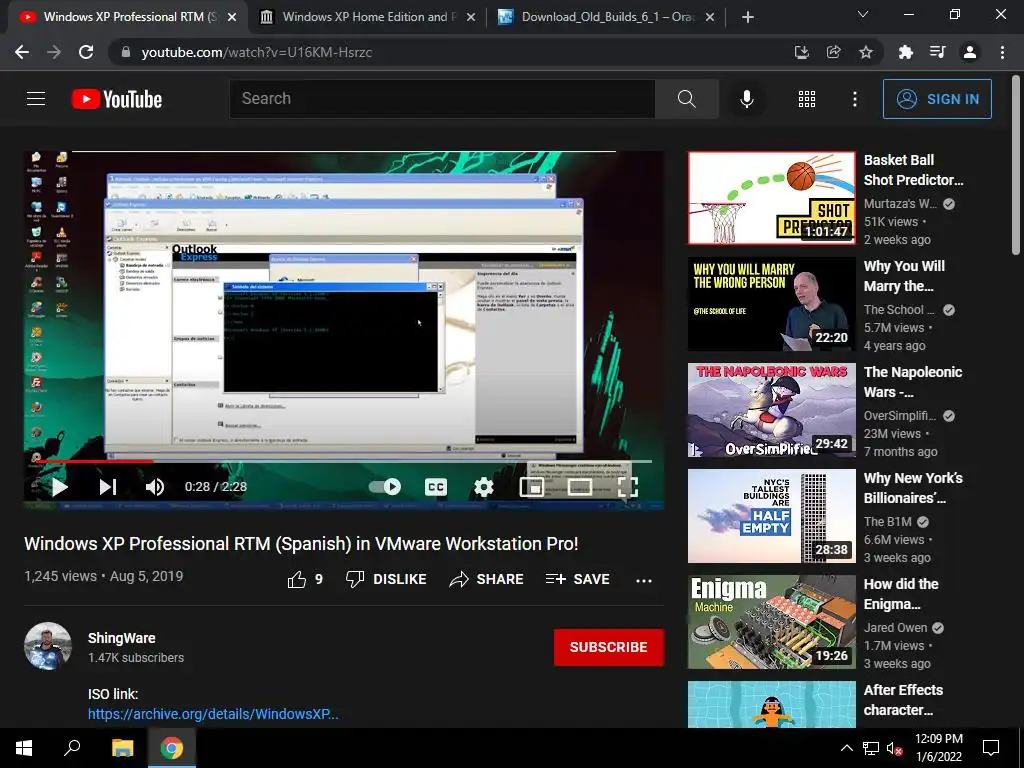Like this video

(x=306, y=579)
